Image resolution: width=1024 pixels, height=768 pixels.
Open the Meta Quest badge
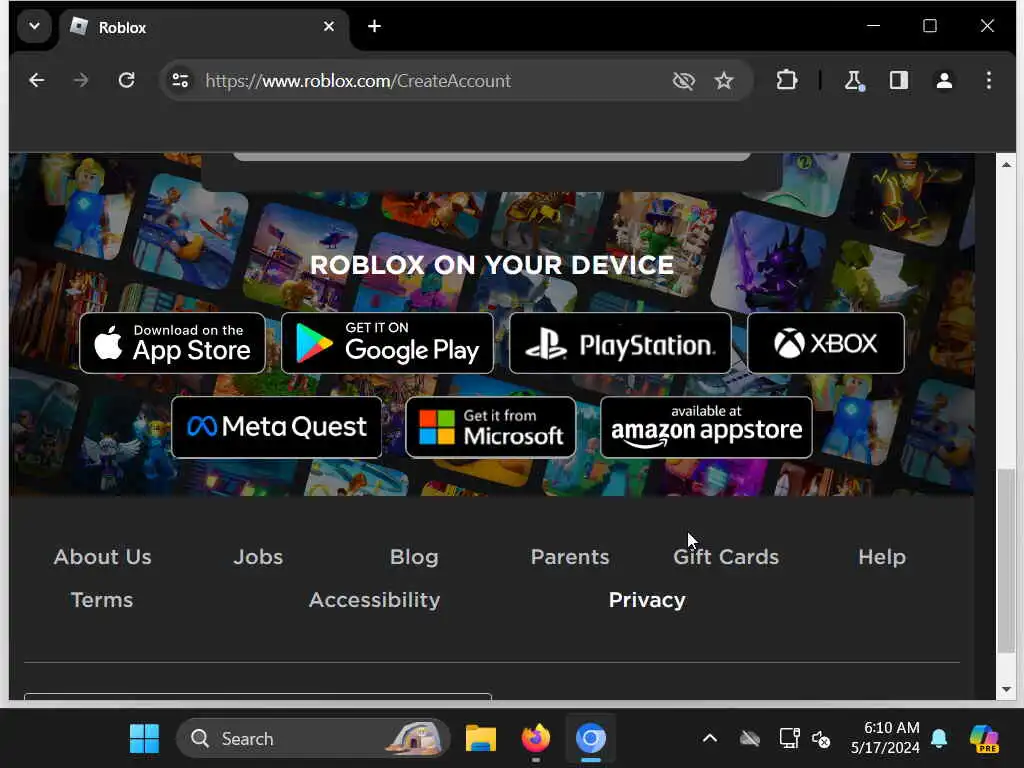click(x=276, y=427)
